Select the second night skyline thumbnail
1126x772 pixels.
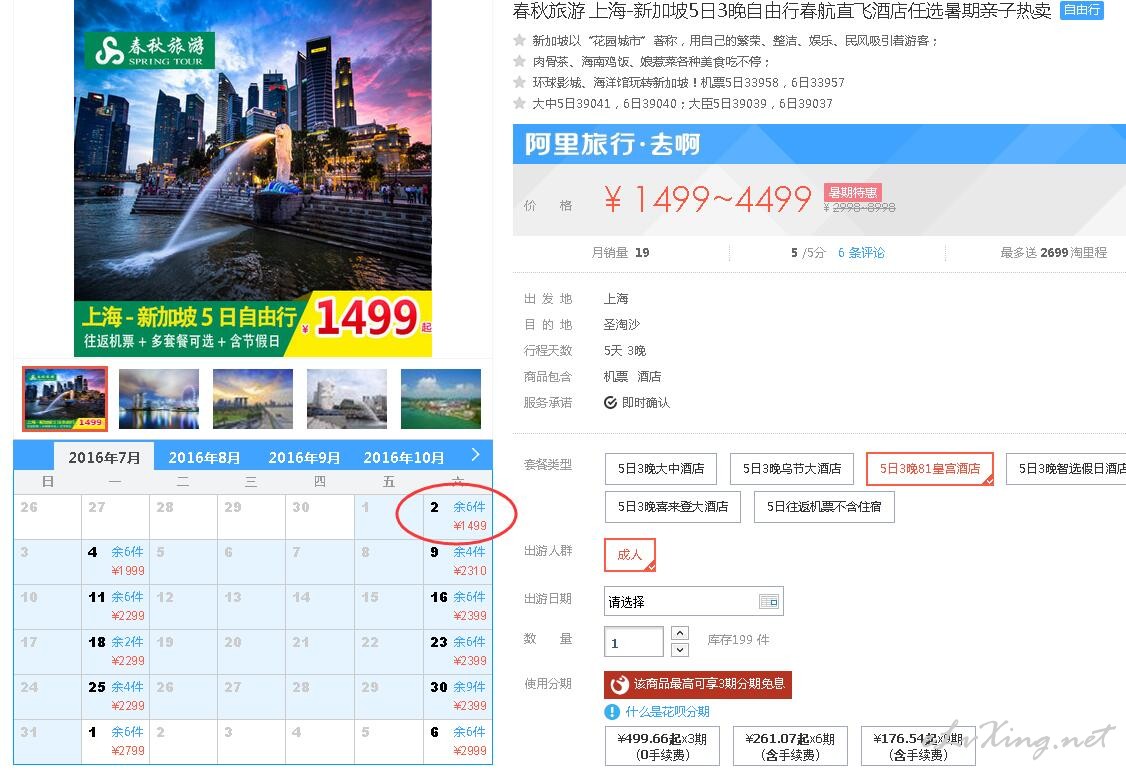pos(159,399)
